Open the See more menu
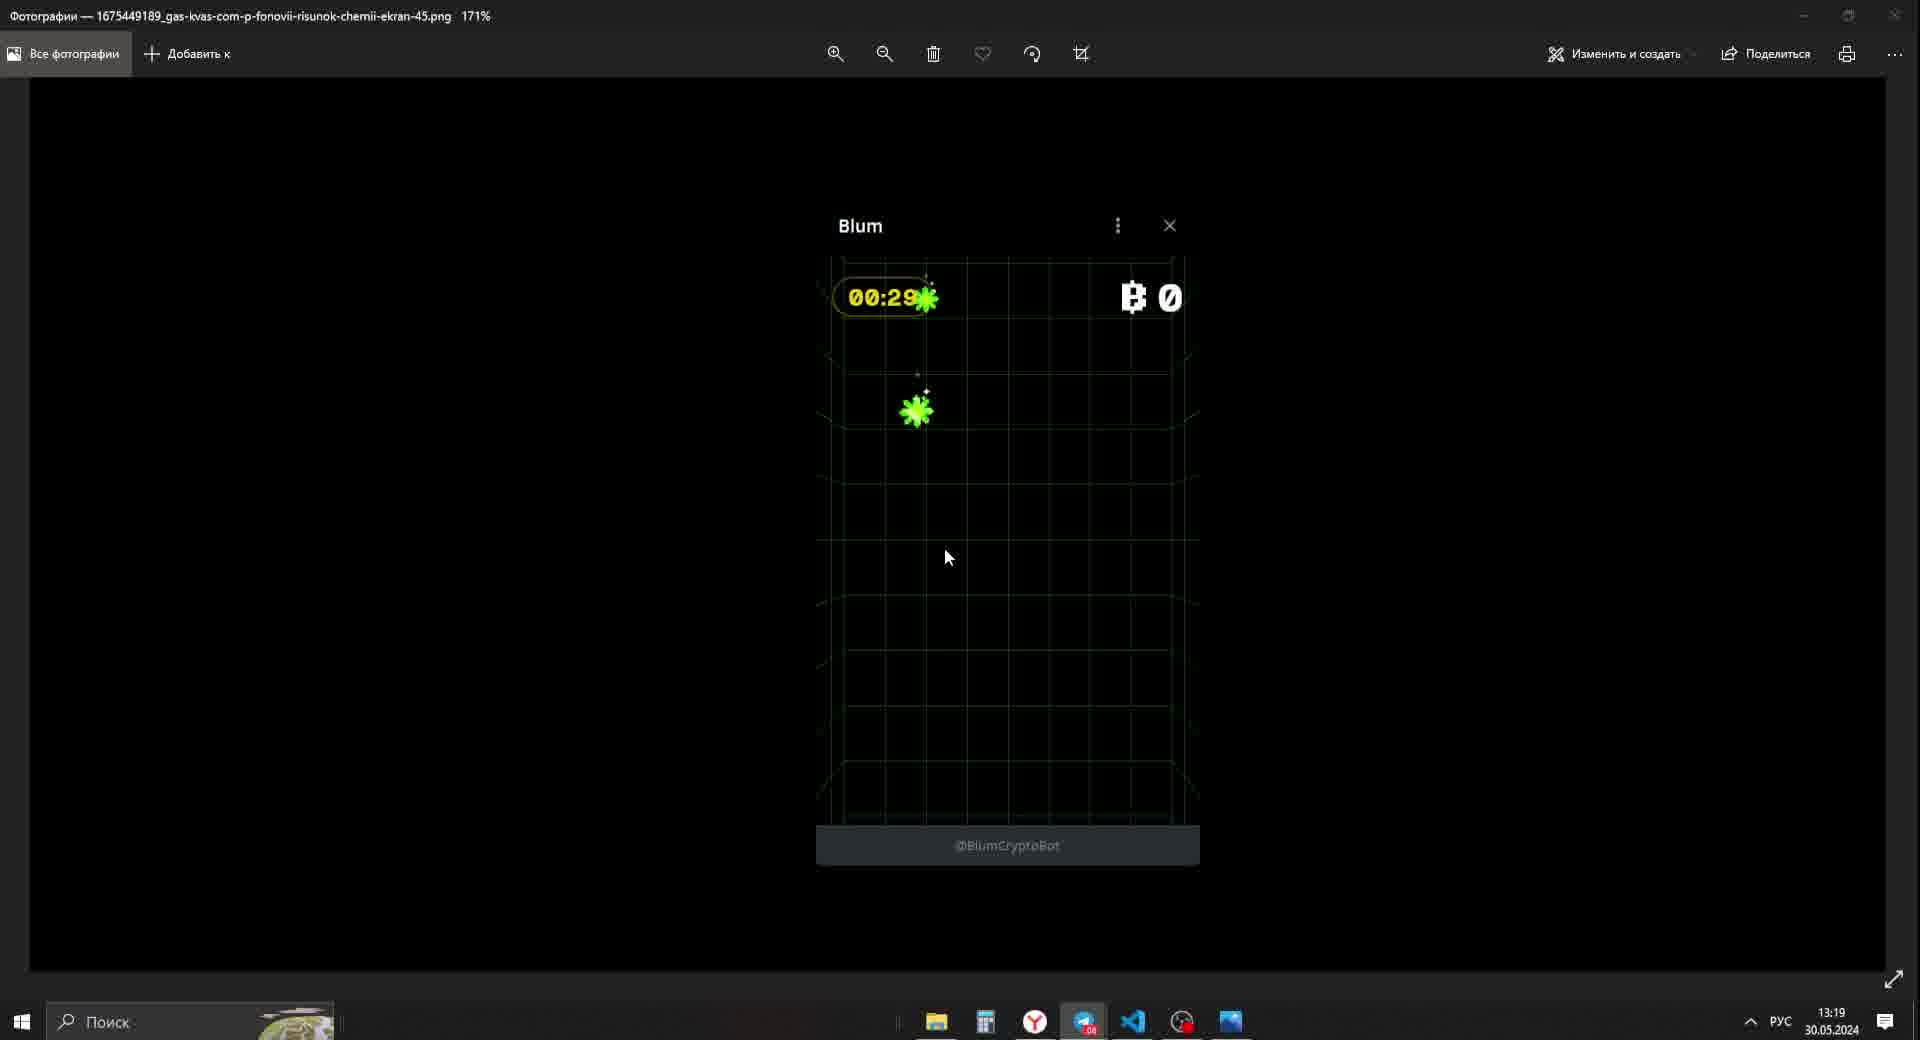This screenshot has height=1040, width=1920. click(1896, 53)
